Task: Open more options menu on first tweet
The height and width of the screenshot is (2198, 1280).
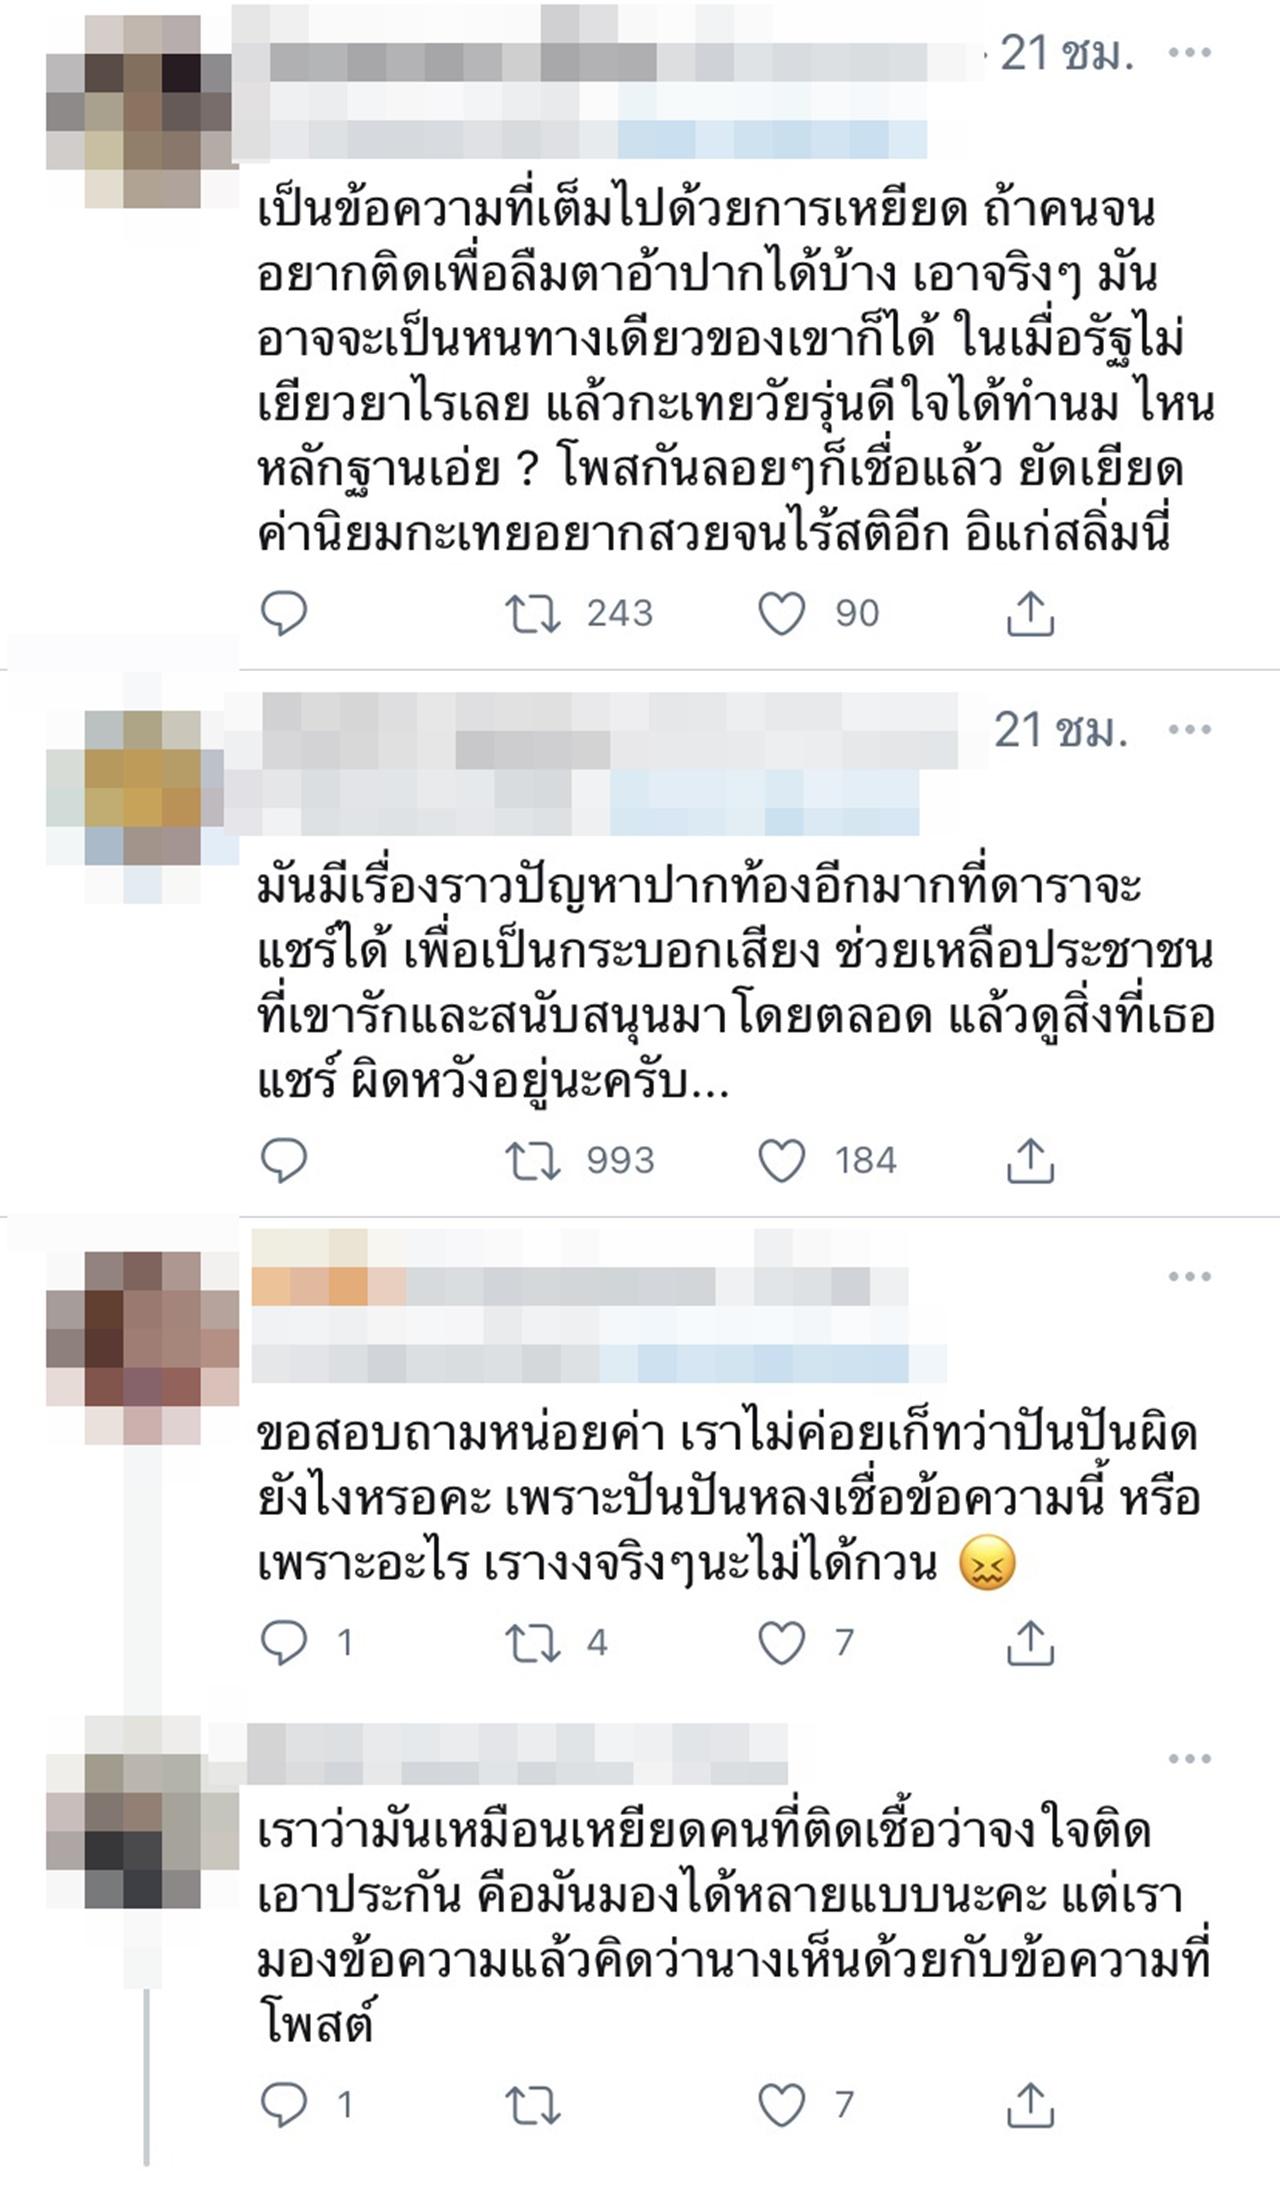Action: pyautogui.click(x=1189, y=52)
